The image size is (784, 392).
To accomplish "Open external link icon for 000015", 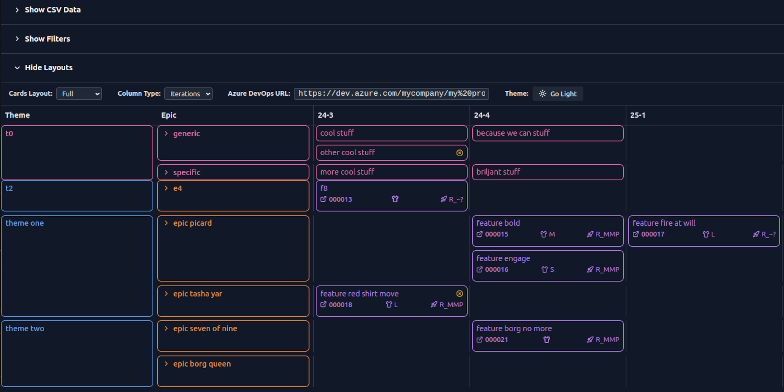I will pyautogui.click(x=480, y=234).
